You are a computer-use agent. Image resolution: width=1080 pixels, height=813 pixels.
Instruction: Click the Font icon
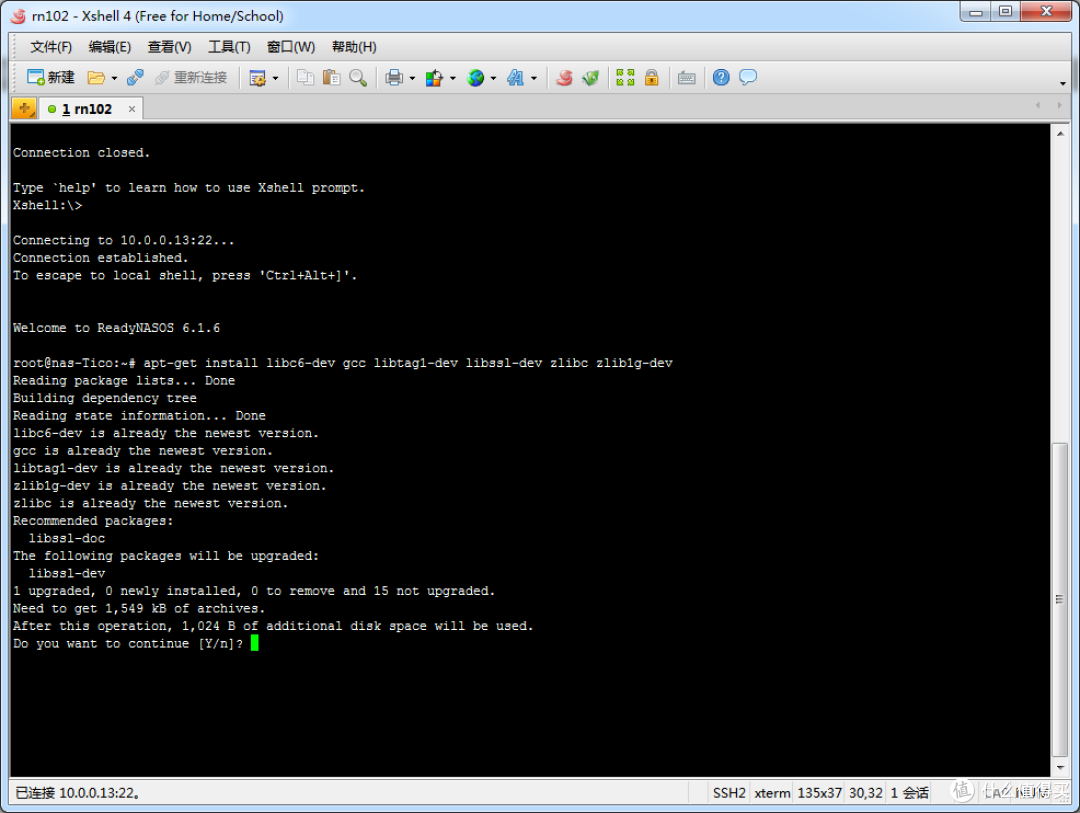[x=515, y=78]
